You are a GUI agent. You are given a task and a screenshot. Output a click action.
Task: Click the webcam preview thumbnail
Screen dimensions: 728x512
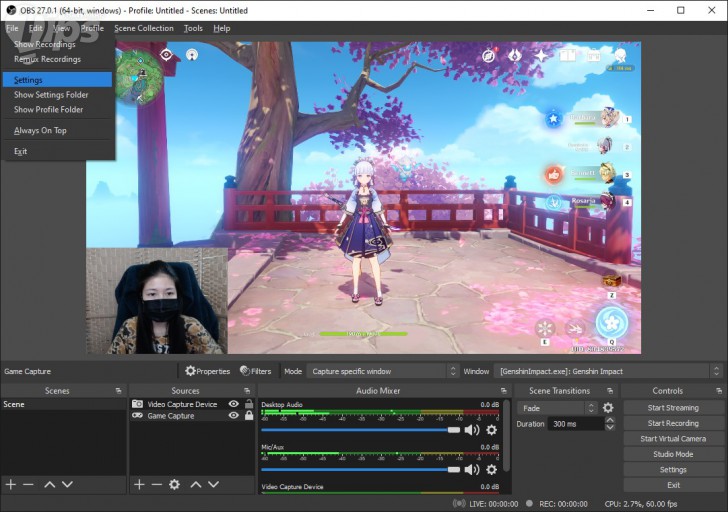157,301
